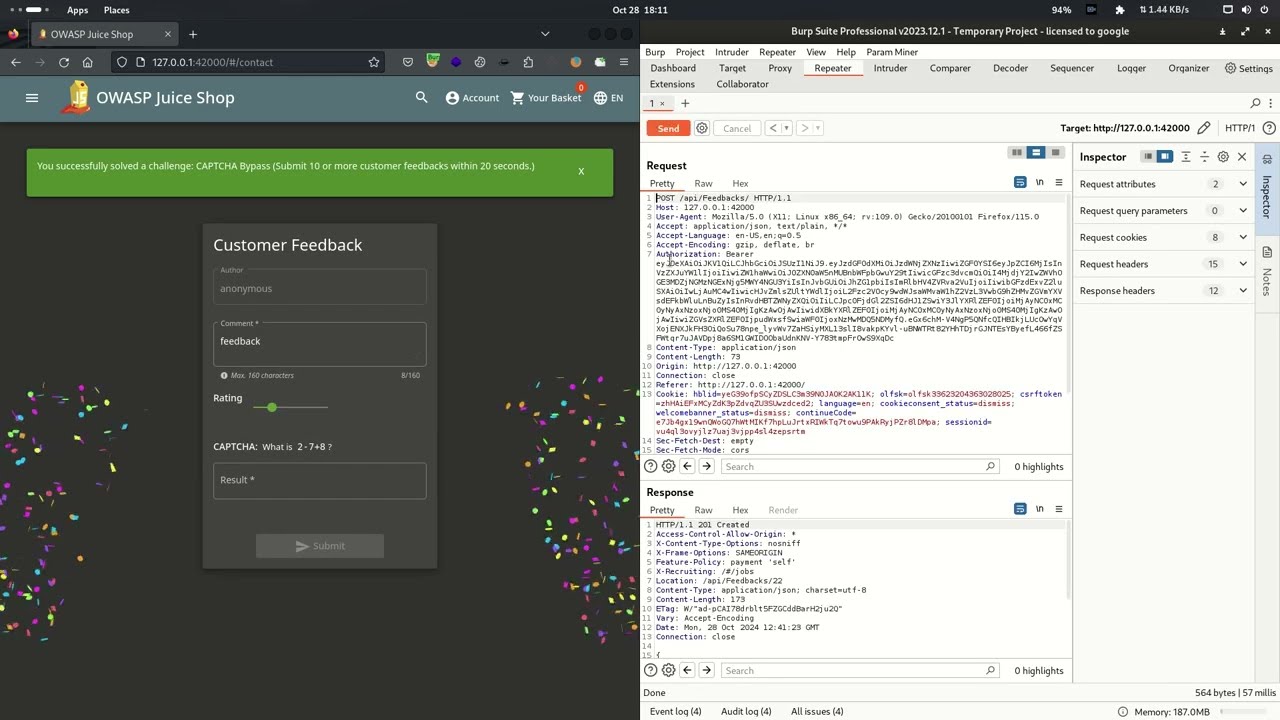Select Raw view in Request panel

click(703, 184)
